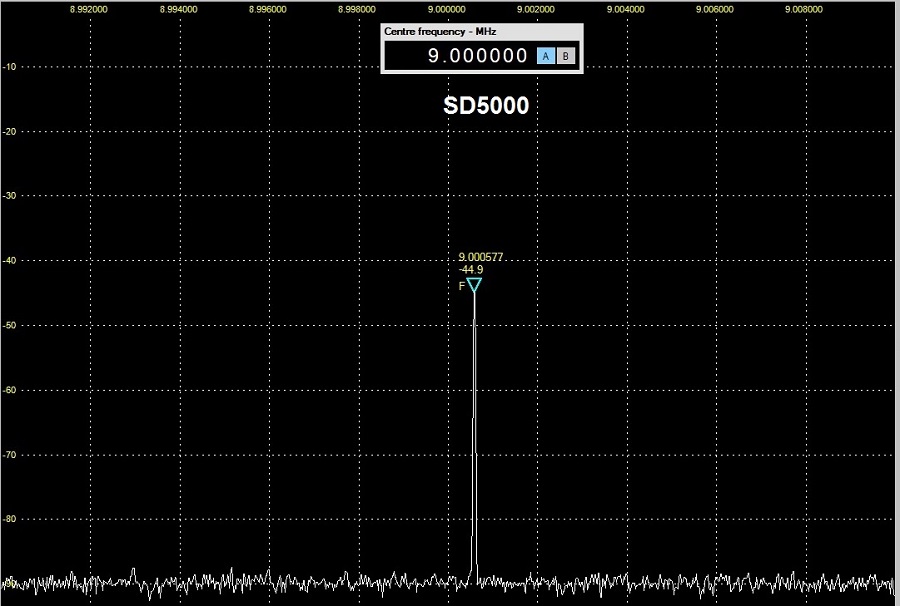
Task: Click the marker frequency label 9.000577
Action: pos(481,257)
